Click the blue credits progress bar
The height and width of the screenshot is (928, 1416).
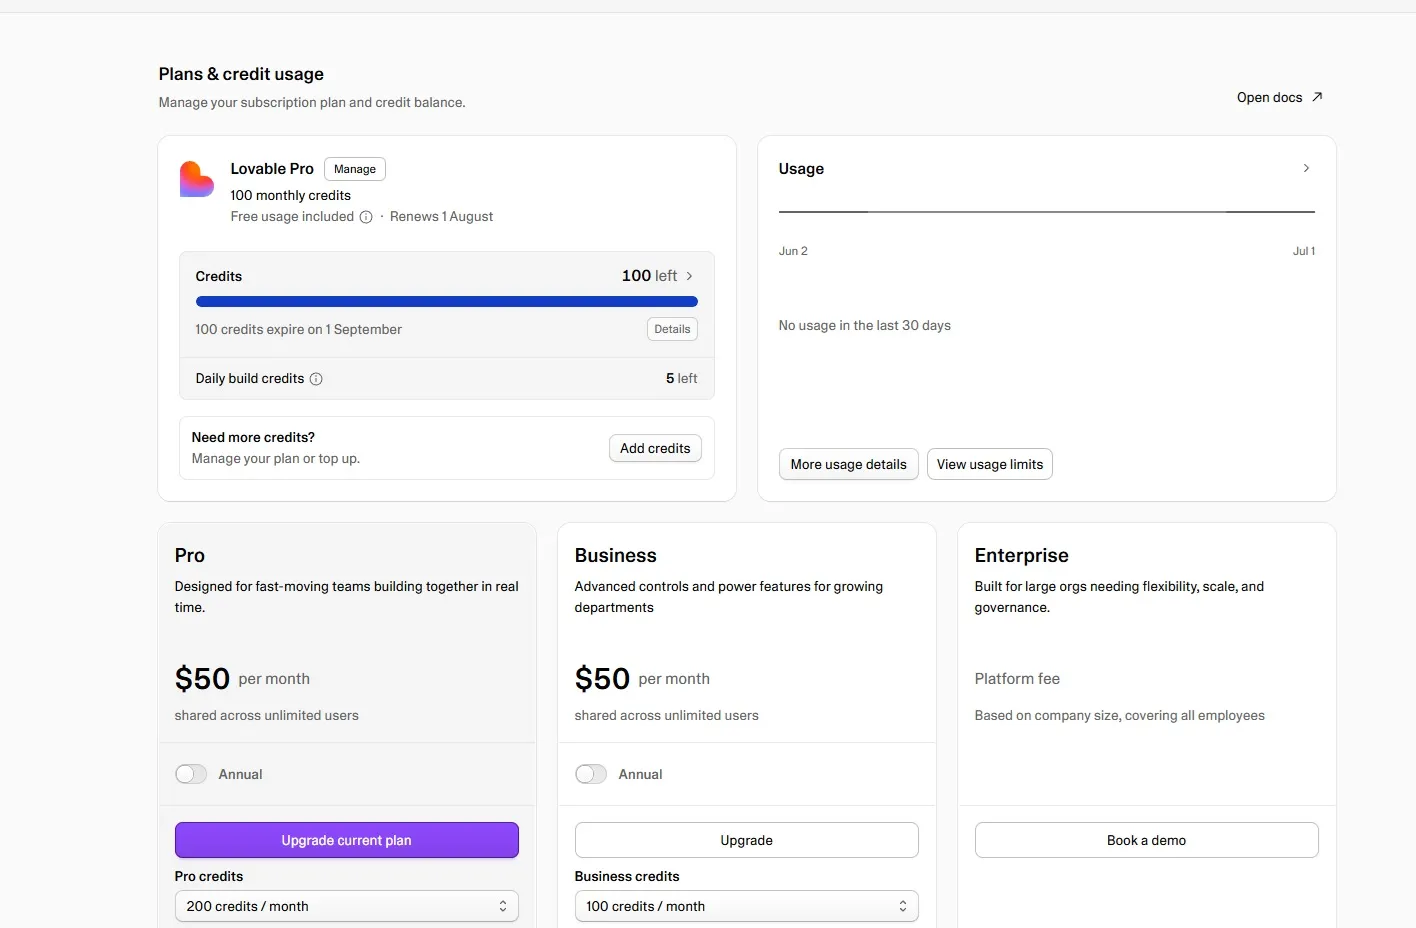[x=447, y=301]
